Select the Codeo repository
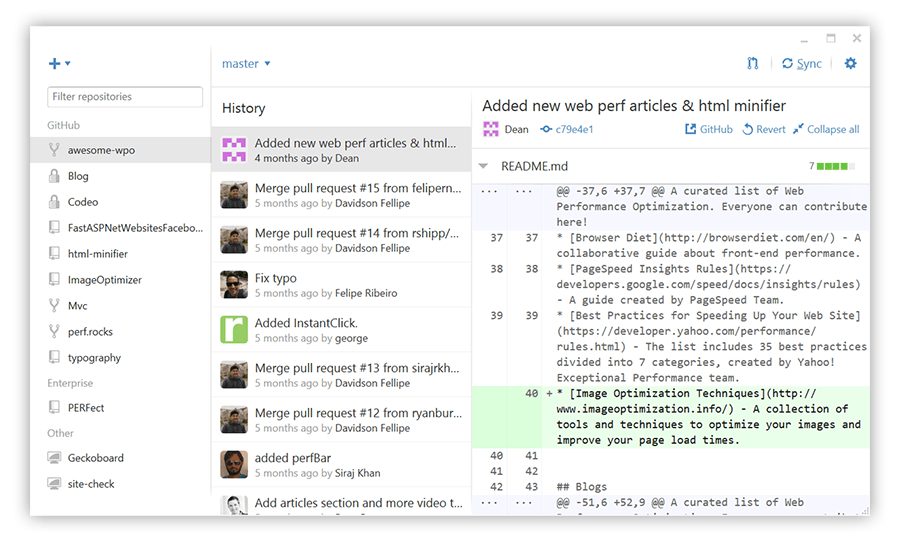This screenshot has height=542, width=900. tap(121, 202)
